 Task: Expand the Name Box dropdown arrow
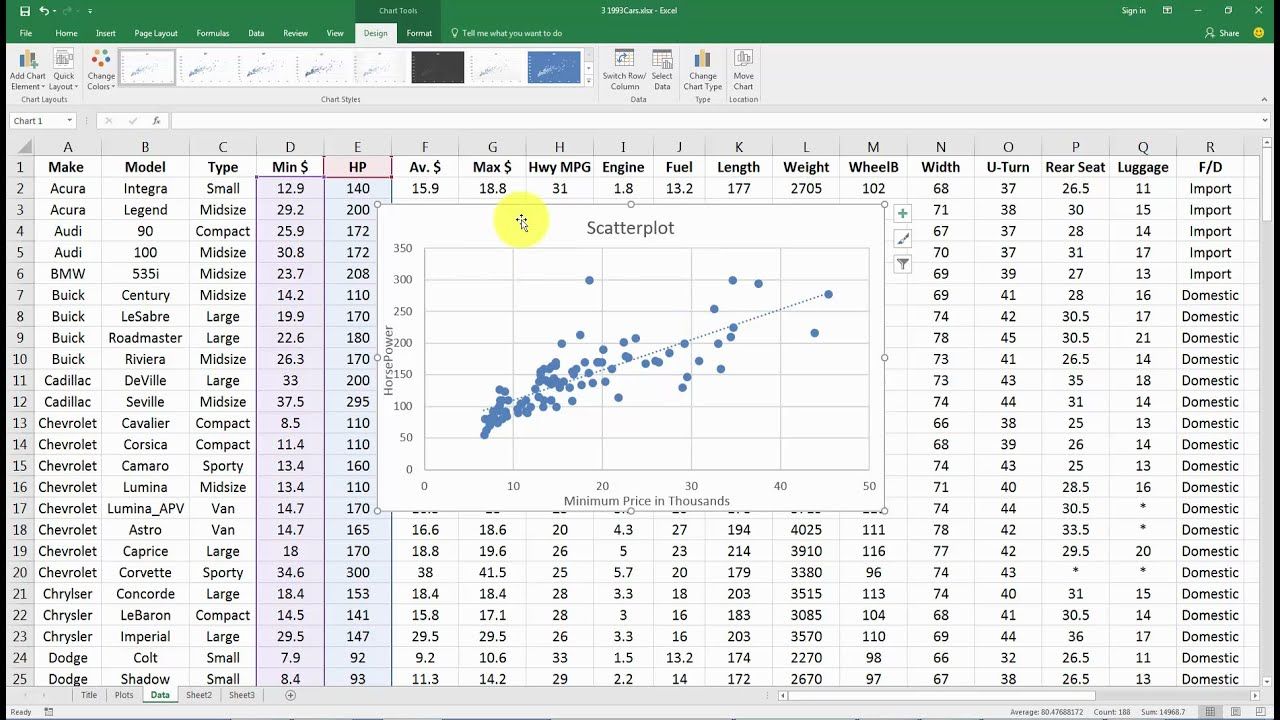[70, 121]
